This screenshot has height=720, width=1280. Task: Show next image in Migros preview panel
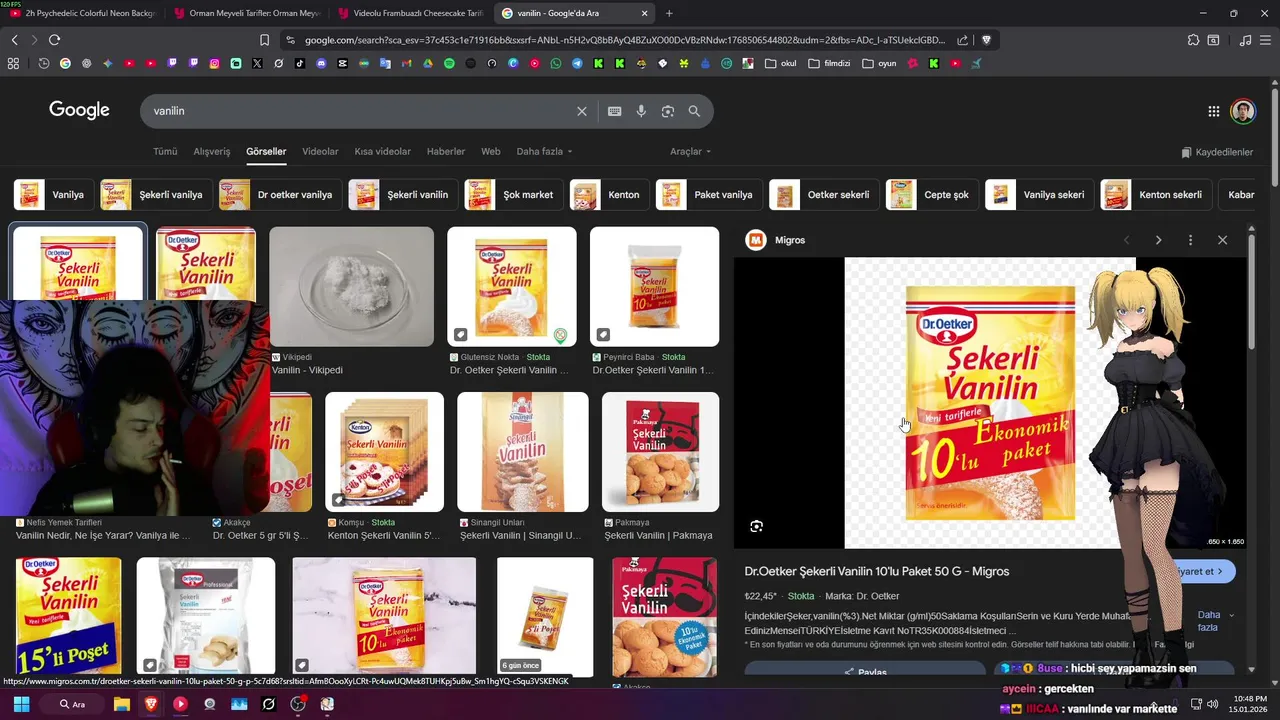[1158, 240]
